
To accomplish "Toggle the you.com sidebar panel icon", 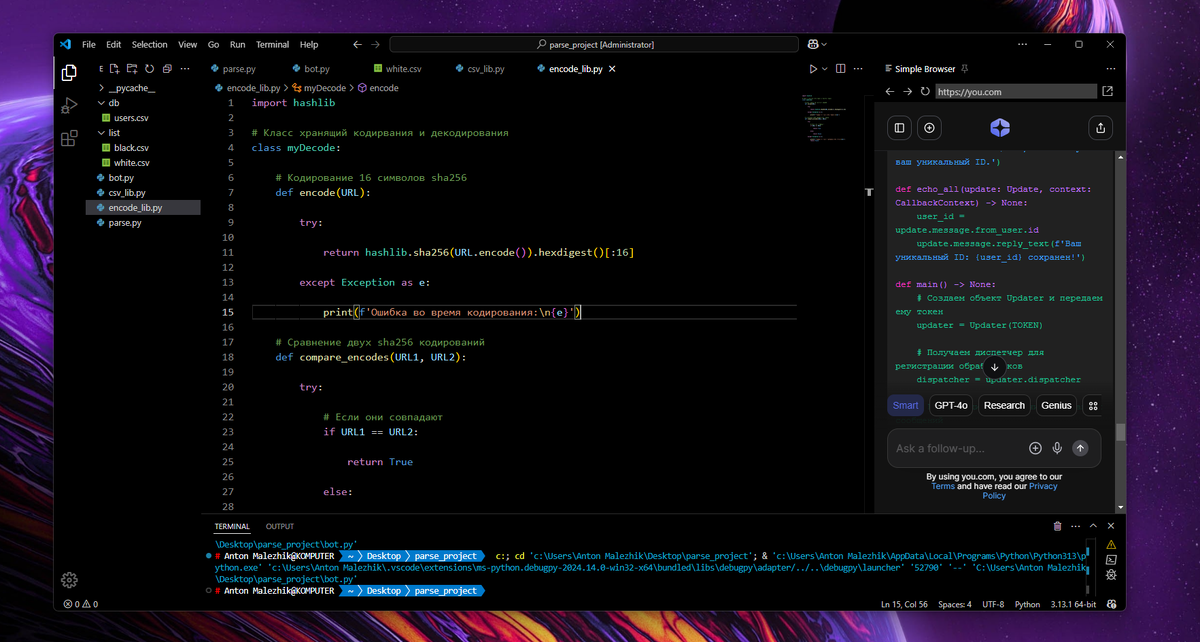I will (x=899, y=128).
